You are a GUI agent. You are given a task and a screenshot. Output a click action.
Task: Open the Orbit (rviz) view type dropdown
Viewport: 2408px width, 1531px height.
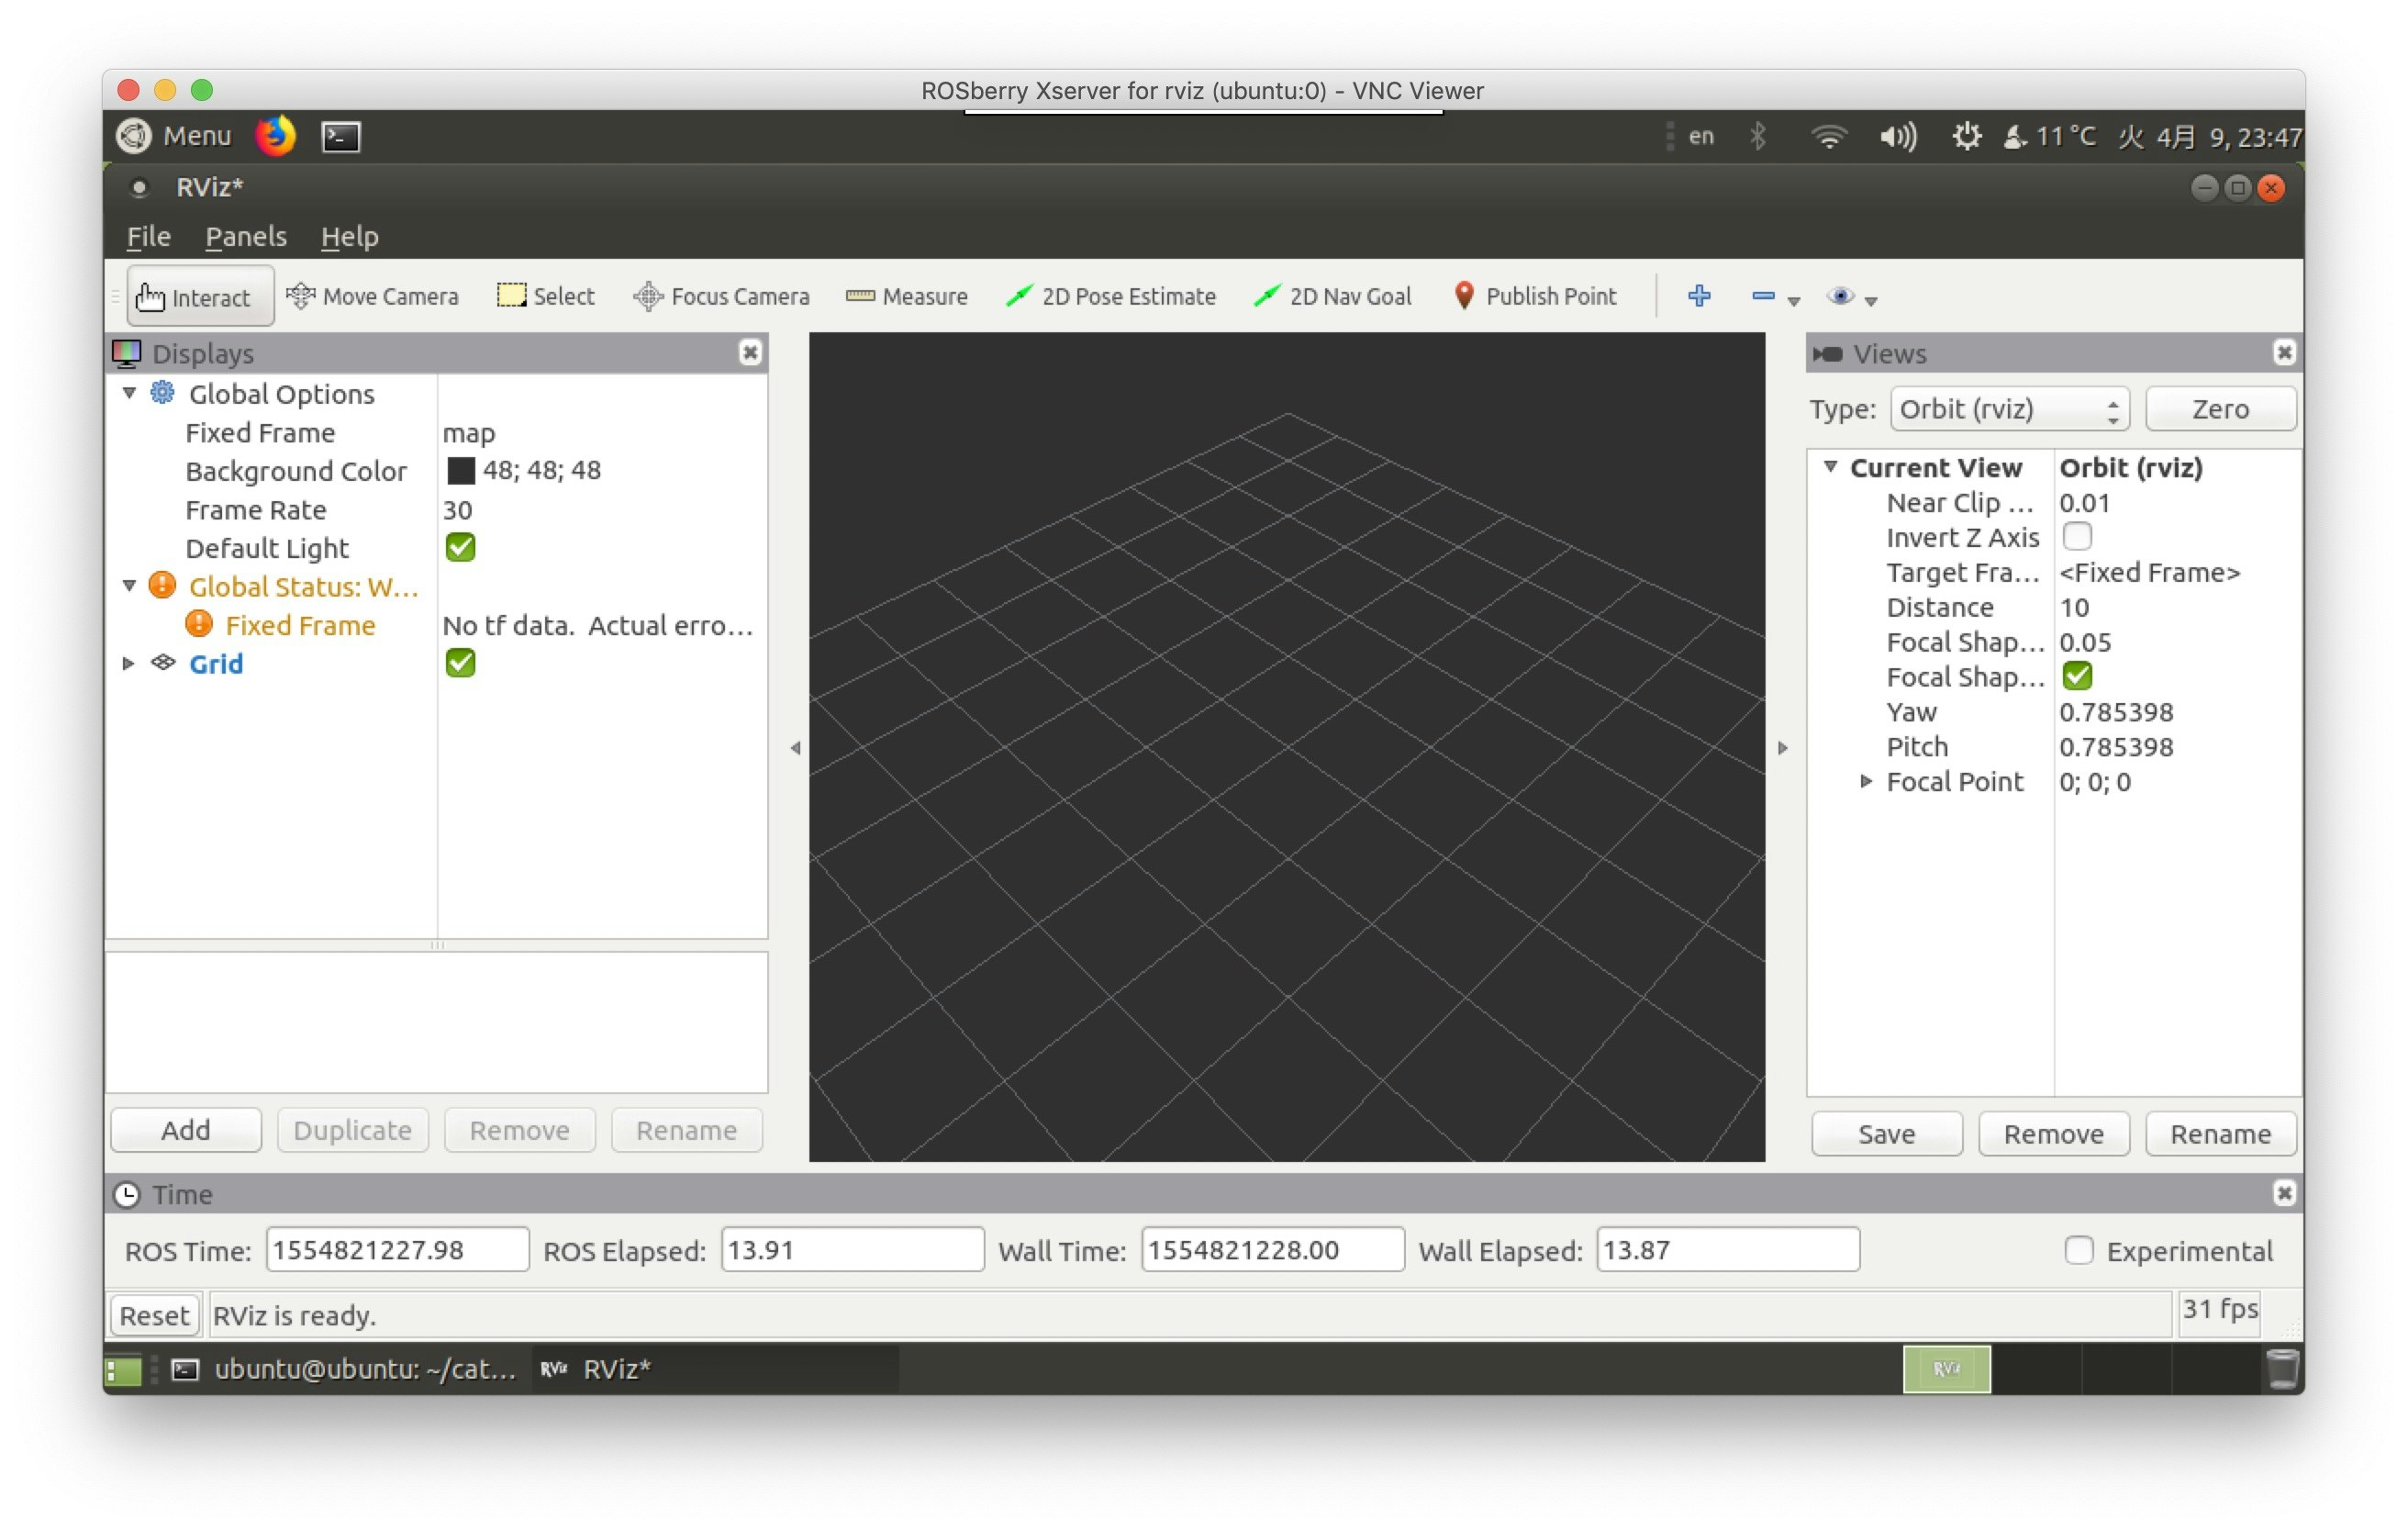[2010, 408]
